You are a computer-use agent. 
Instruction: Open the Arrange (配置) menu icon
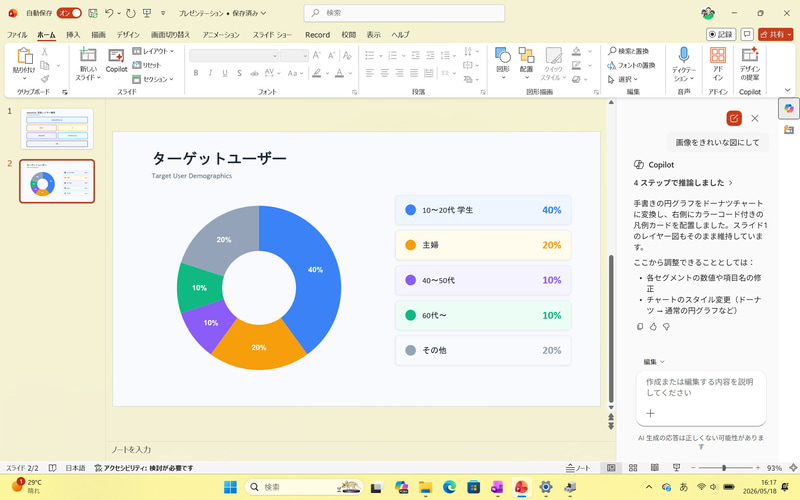pos(527,56)
